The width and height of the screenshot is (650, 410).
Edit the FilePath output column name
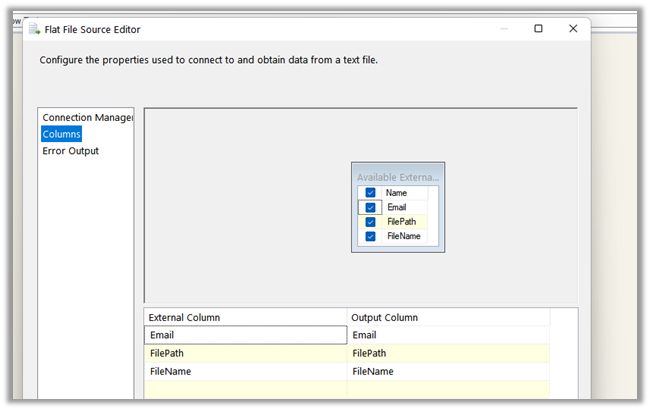(x=447, y=353)
